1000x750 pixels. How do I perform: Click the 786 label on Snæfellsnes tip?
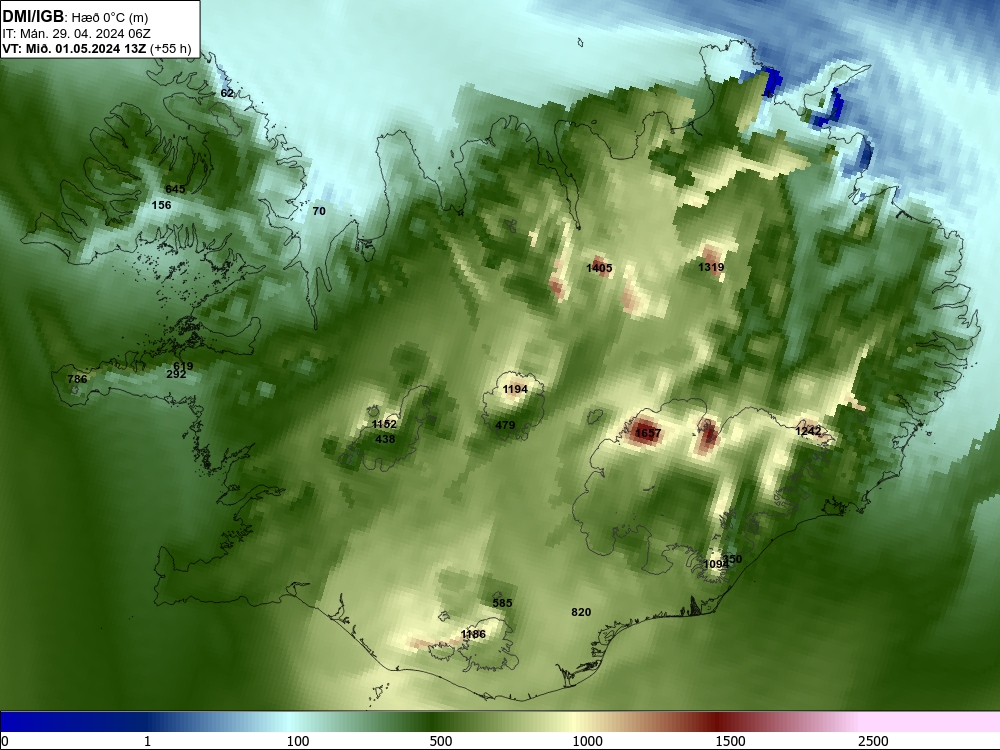[x=77, y=379]
